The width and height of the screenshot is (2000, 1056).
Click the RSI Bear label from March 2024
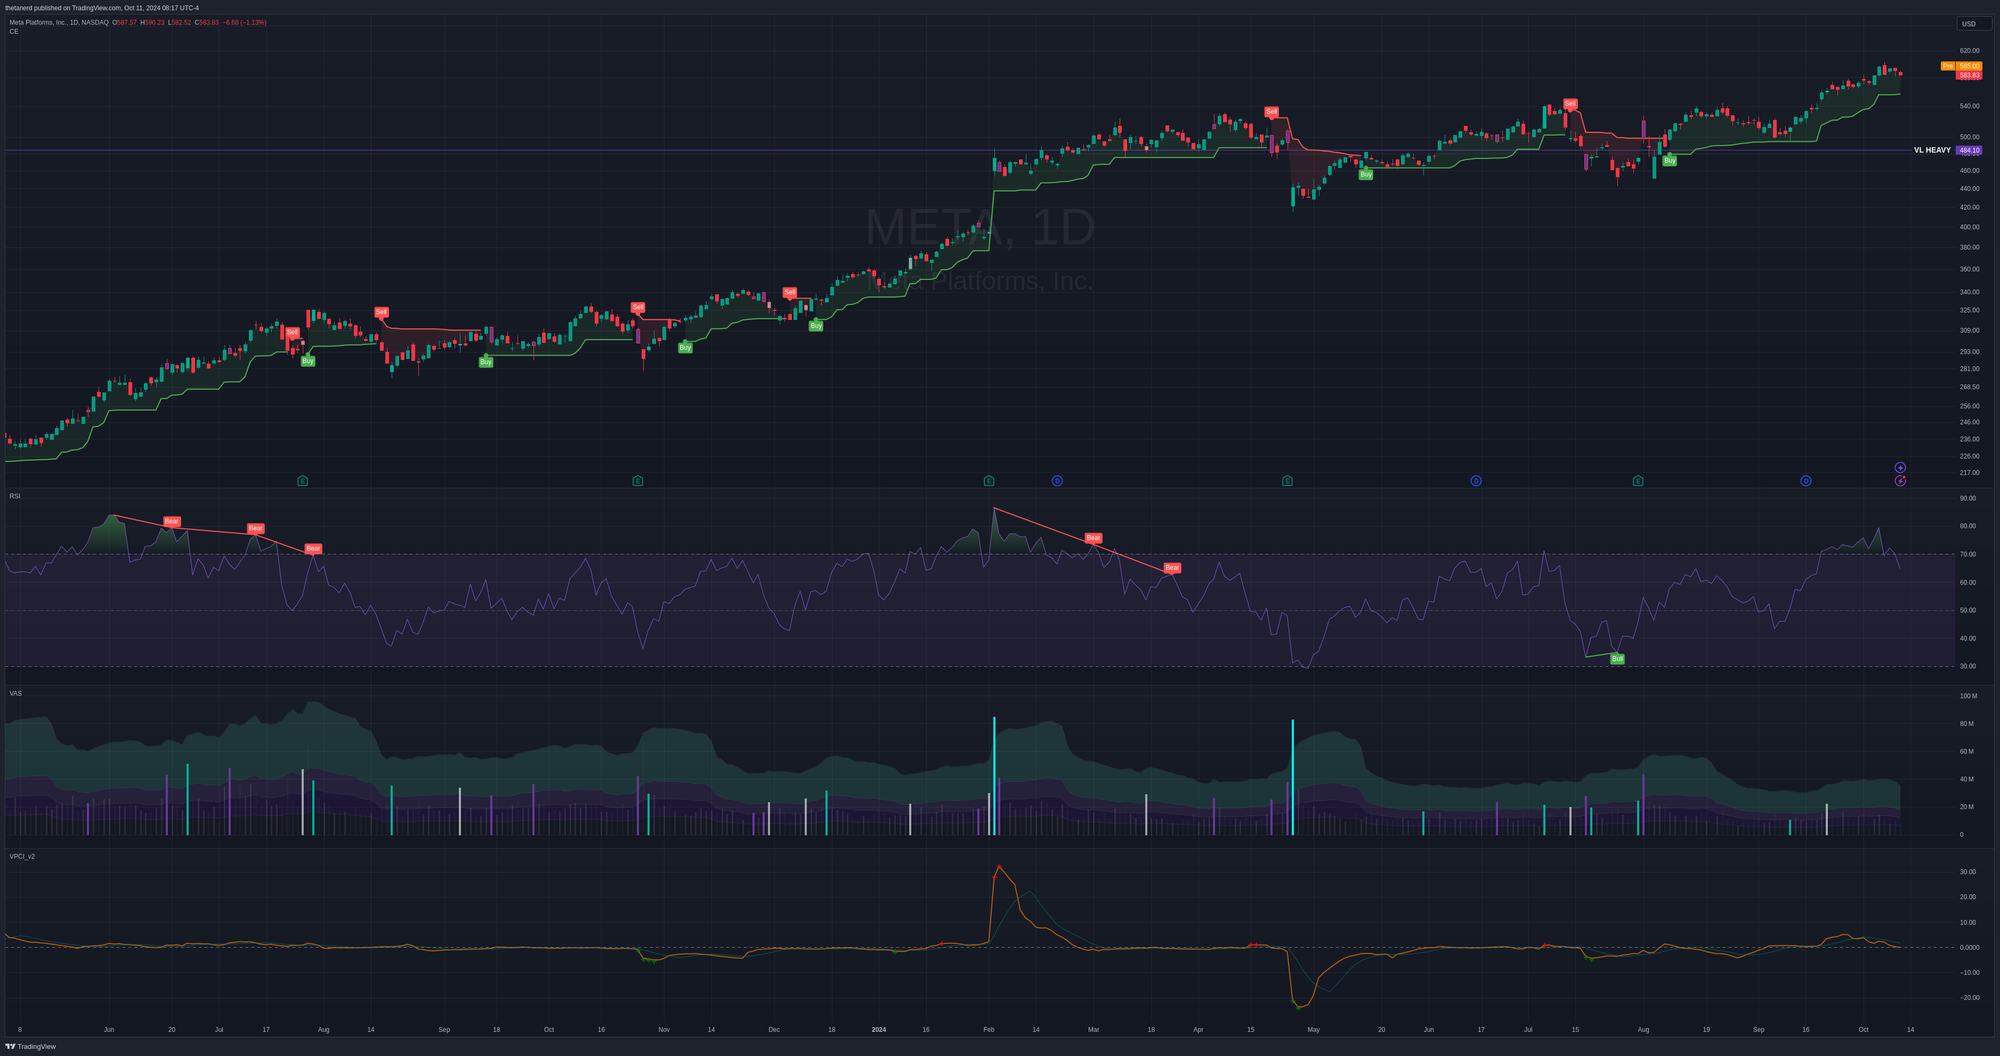pyautogui.click(x=1093, y=538)
